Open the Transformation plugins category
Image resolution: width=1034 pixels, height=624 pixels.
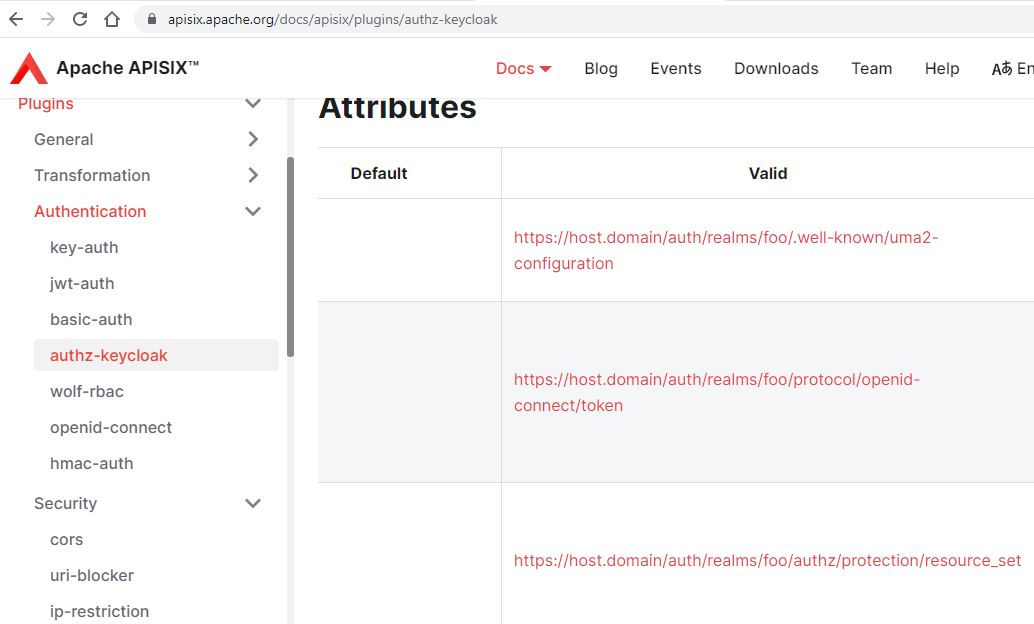[x=92, y=175]
